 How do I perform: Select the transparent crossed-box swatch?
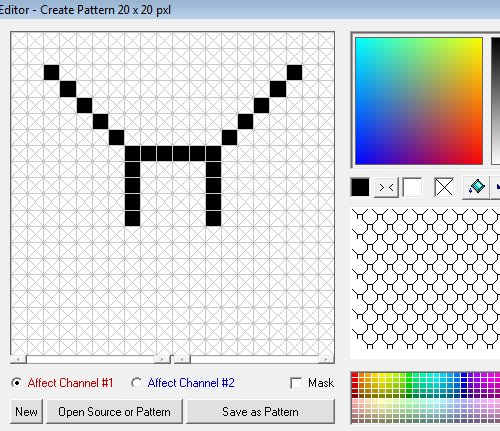(x=444, y=187)
